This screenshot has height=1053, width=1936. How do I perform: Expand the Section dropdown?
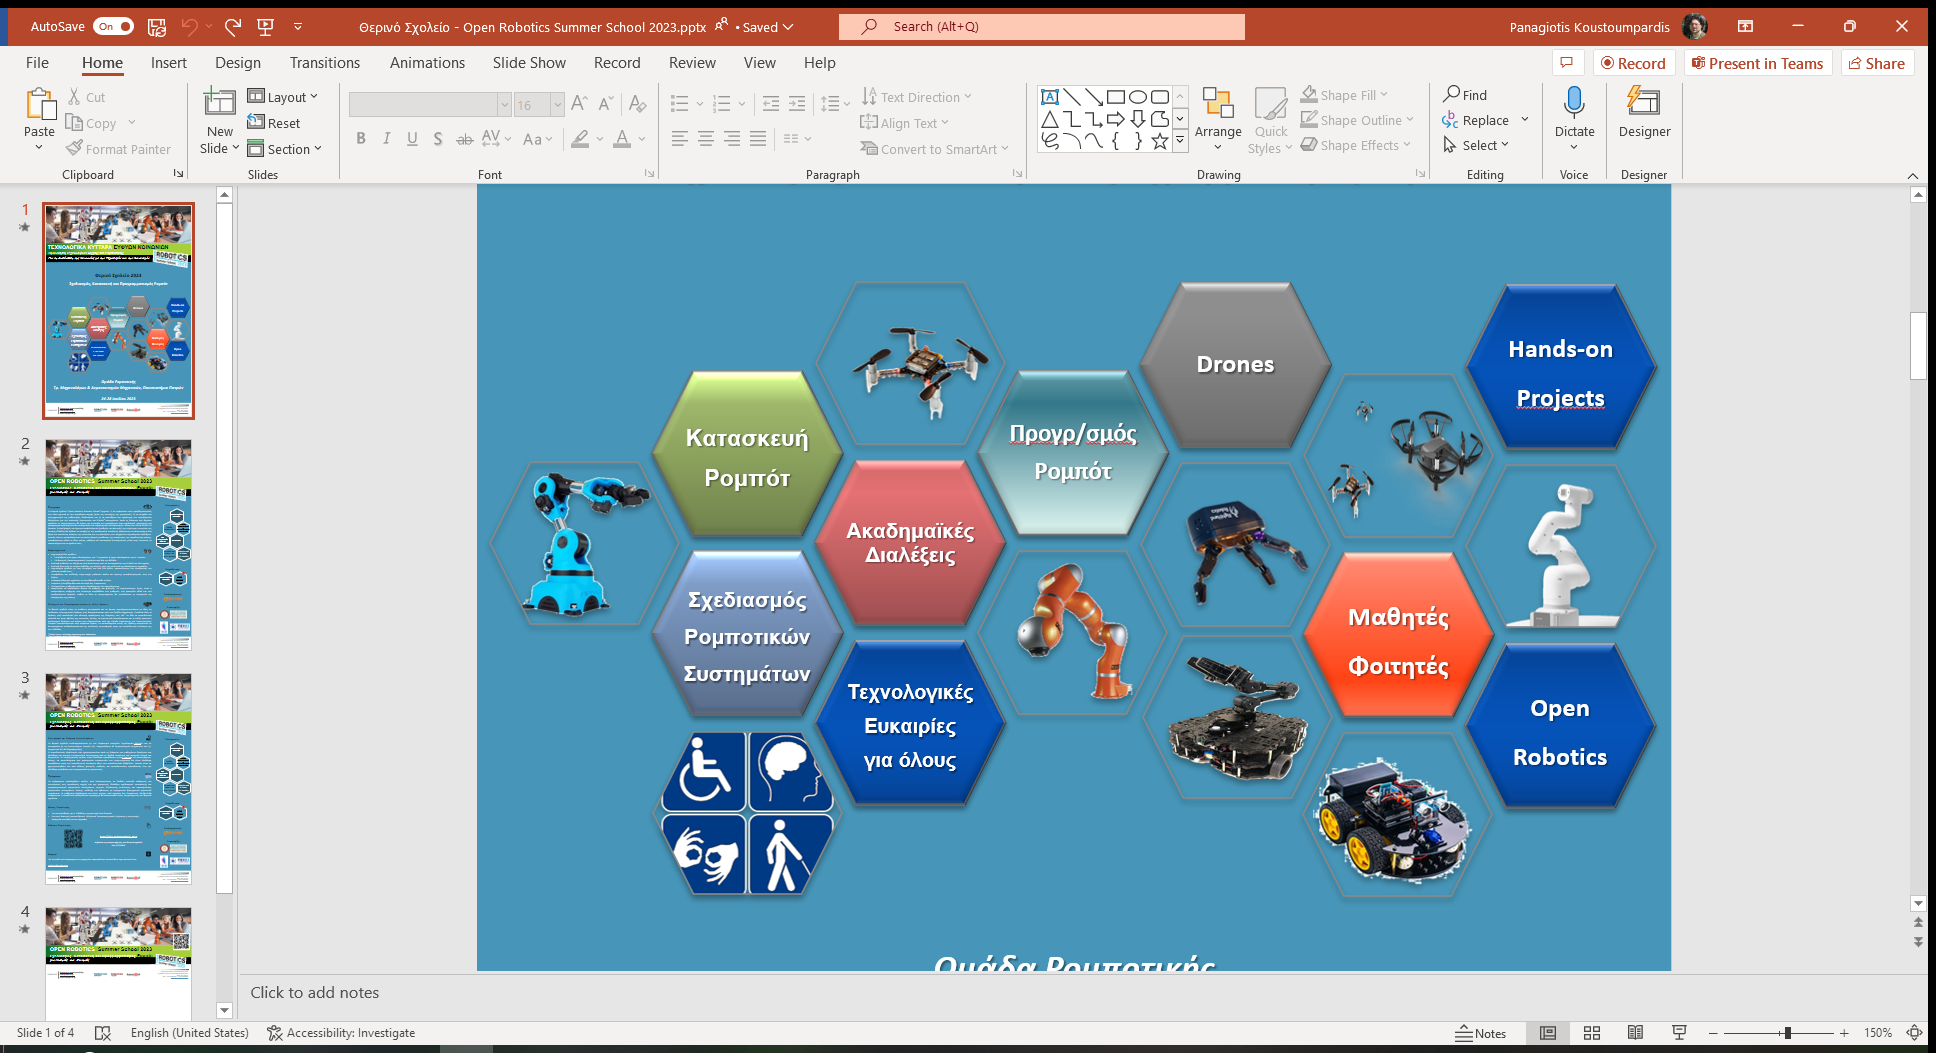[x=284, y=149]
